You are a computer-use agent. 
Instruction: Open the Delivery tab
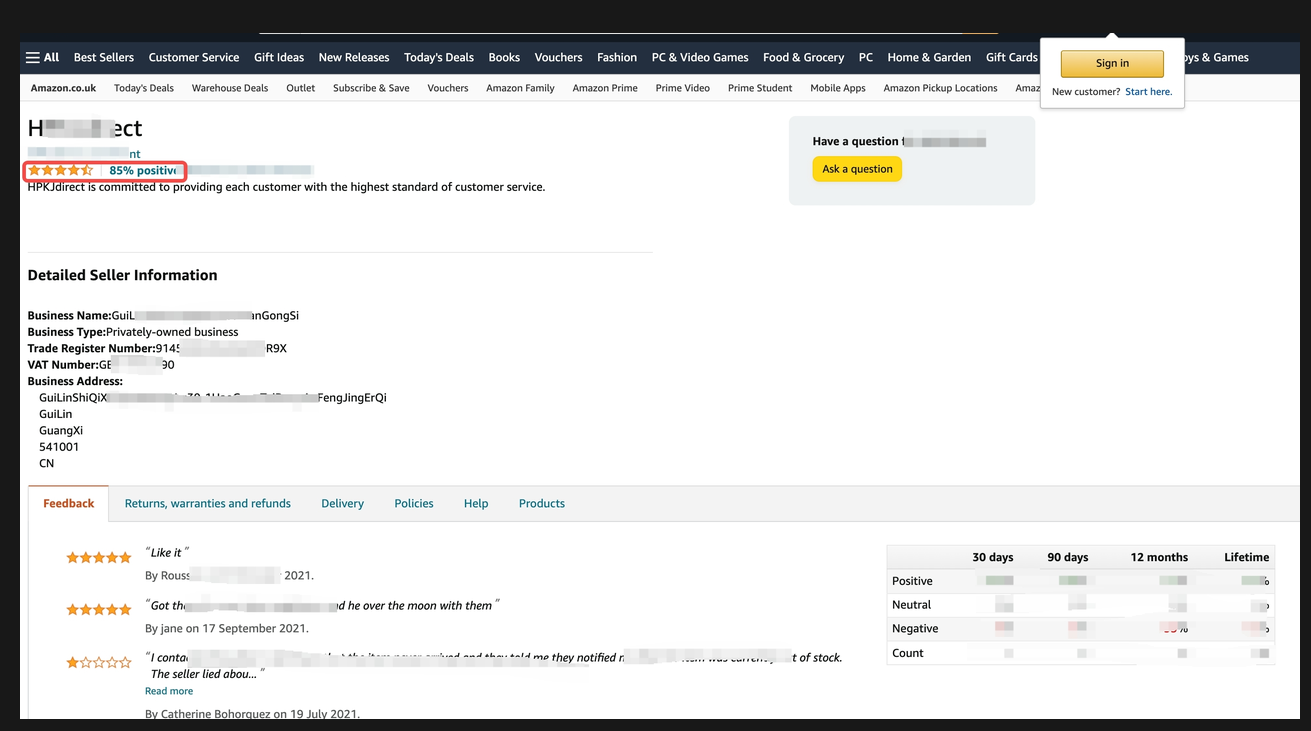point(342,503)
